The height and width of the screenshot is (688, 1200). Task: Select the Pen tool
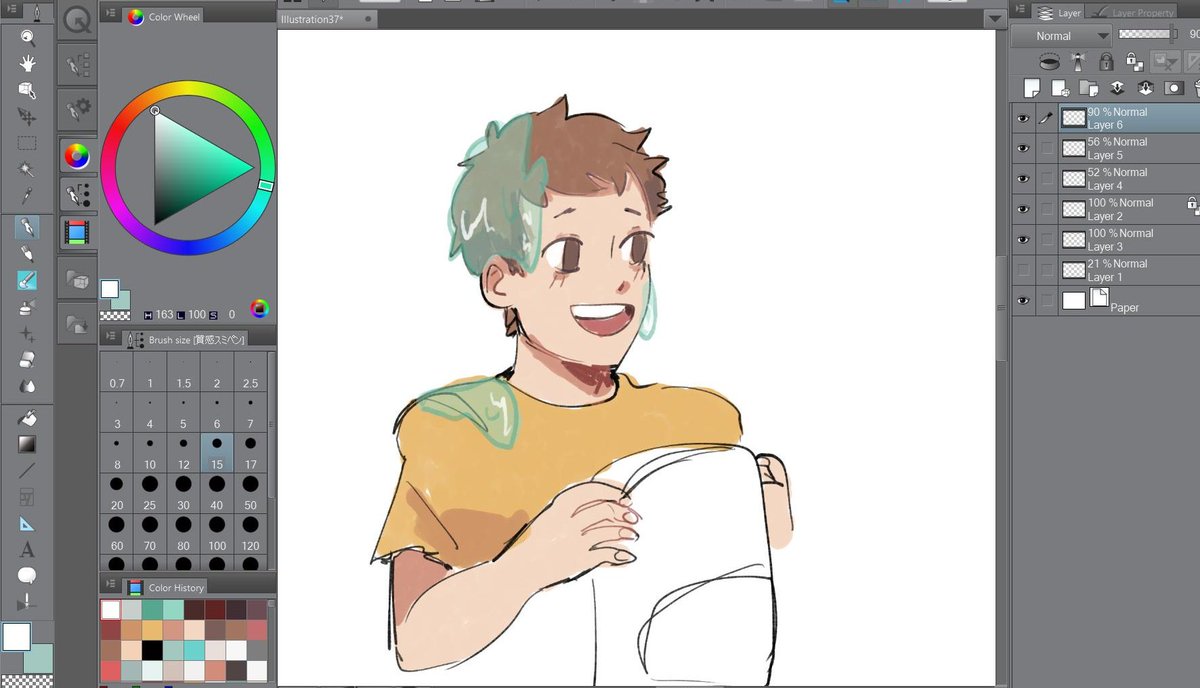27,227
